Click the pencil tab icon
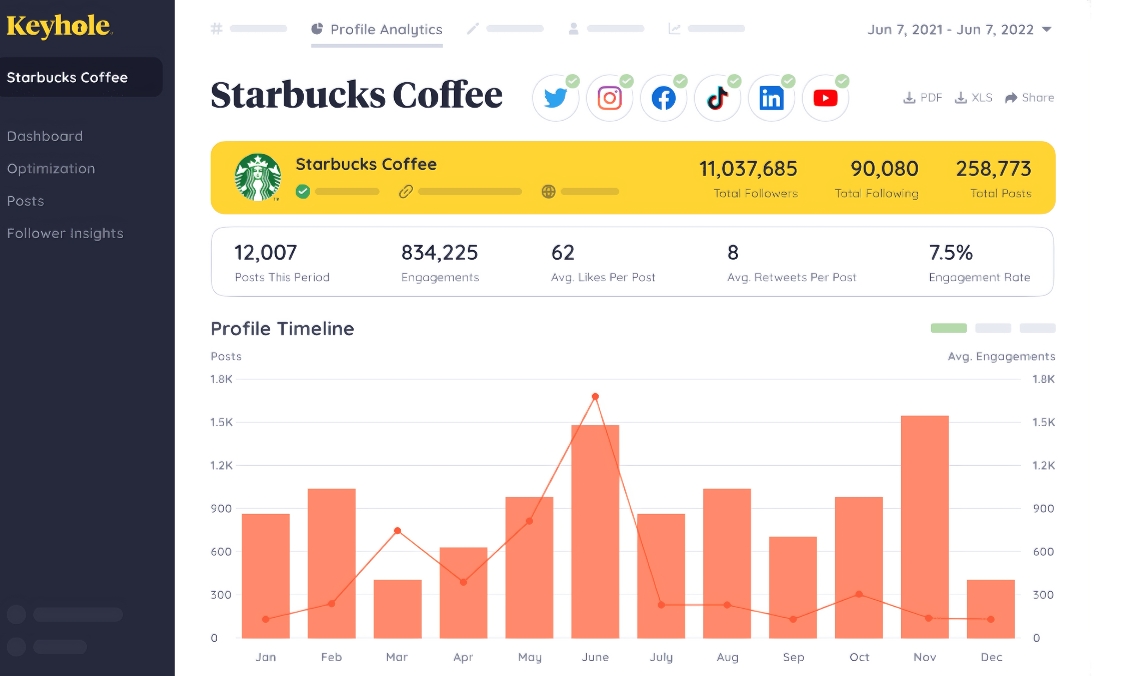 [473, 29]
